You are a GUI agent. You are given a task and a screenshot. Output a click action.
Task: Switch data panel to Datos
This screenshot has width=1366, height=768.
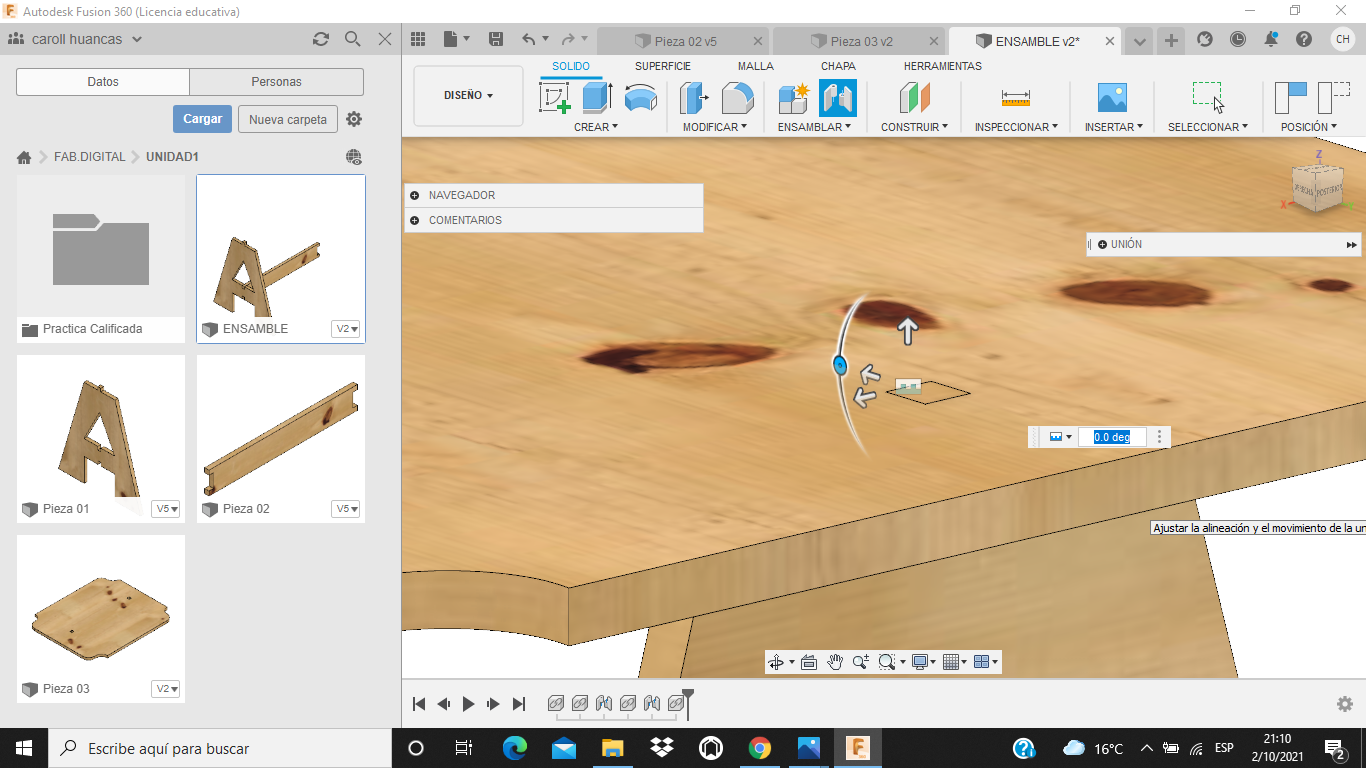103,82
